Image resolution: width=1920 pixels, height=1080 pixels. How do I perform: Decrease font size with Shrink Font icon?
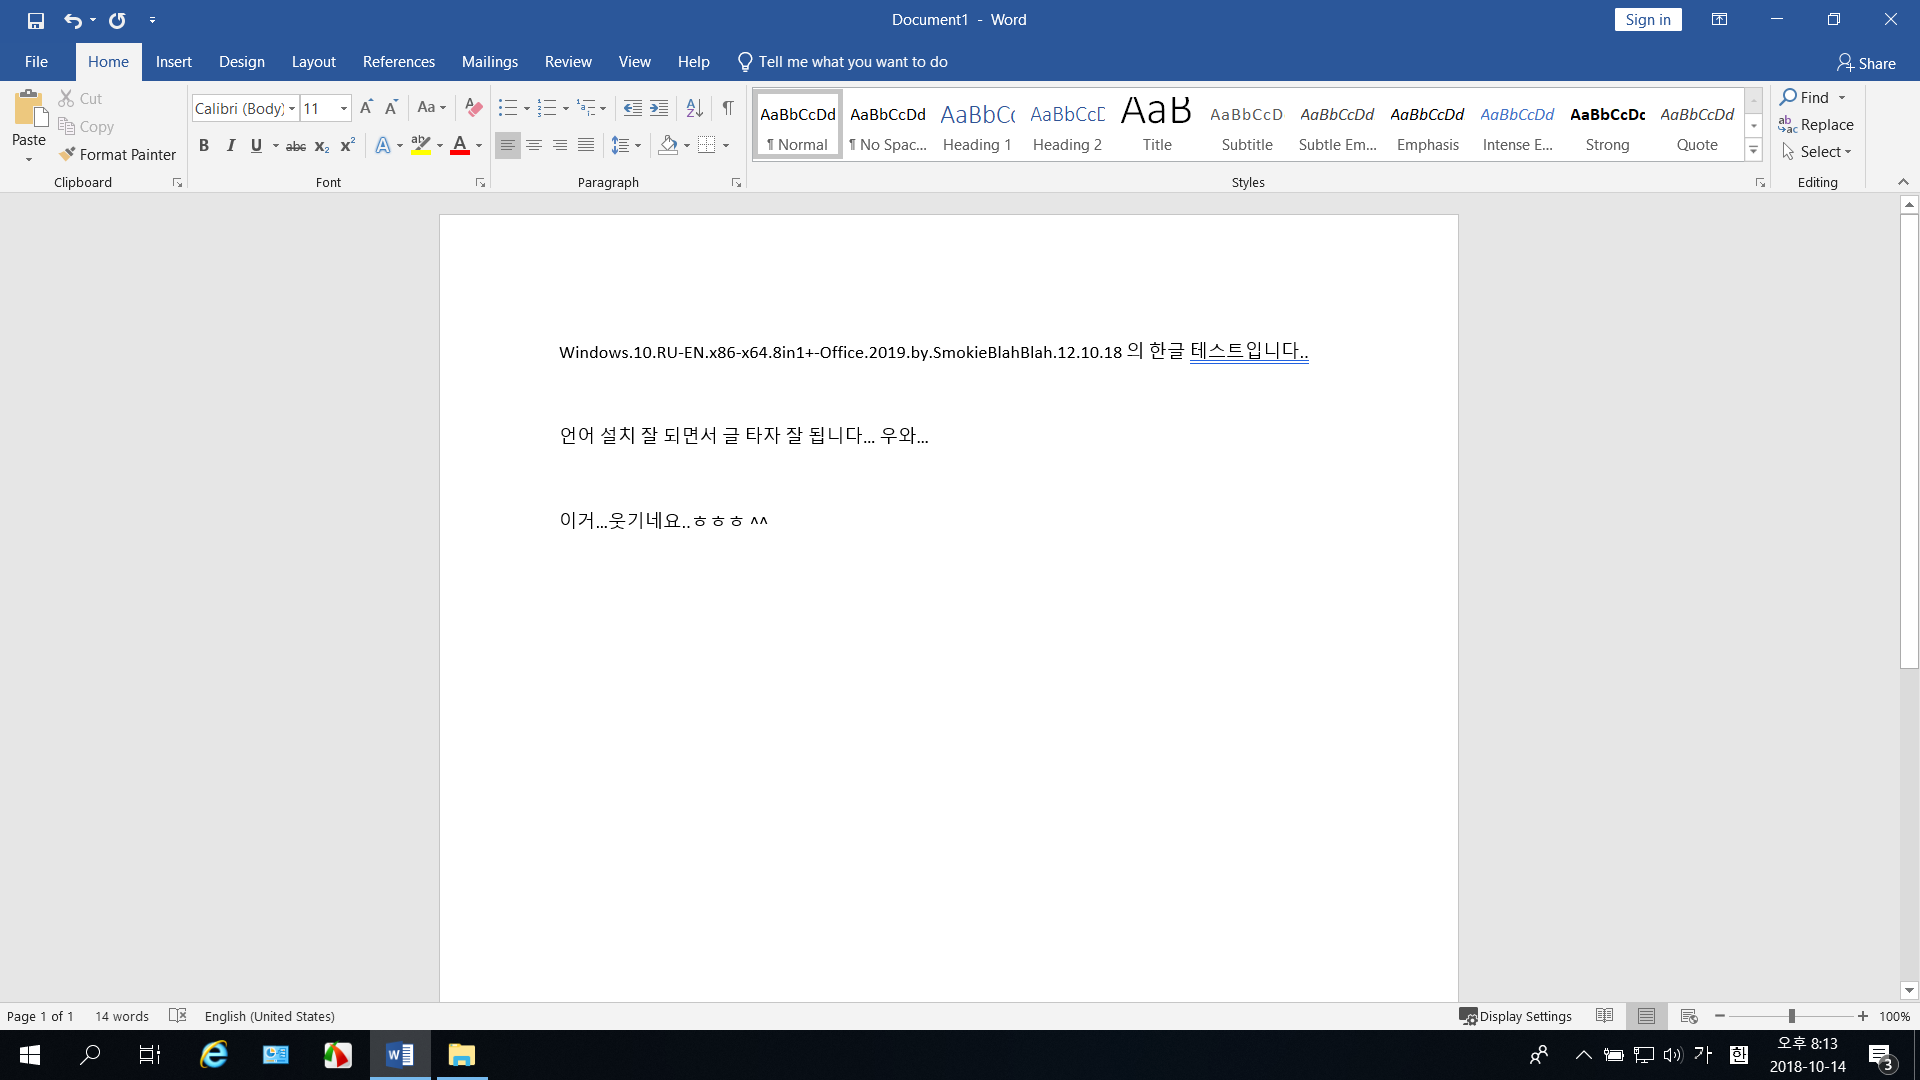pyautogui.click(x=391, y=108)
